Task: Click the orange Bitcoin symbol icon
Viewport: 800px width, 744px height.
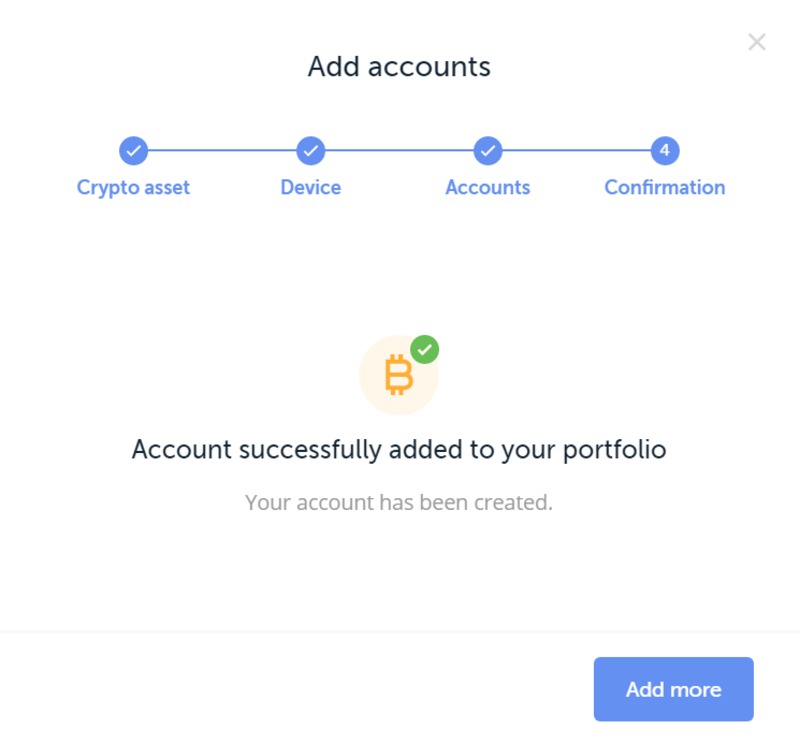Action: tap(398, 376)
